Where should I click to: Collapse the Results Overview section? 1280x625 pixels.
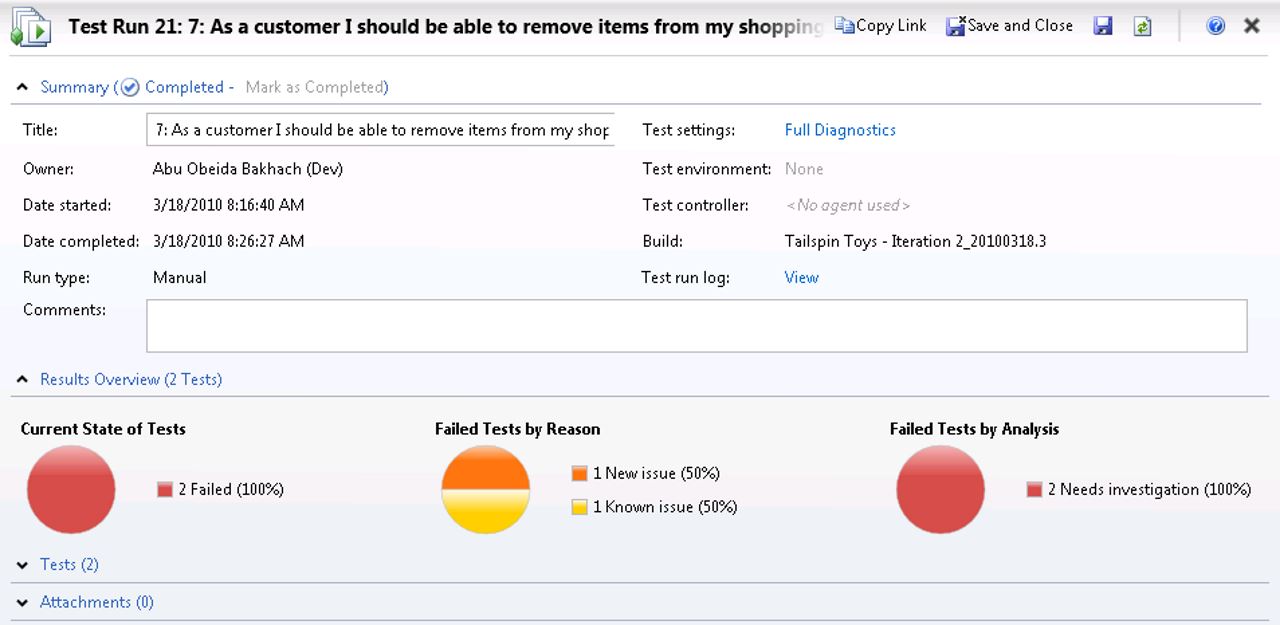coord(23,380)
